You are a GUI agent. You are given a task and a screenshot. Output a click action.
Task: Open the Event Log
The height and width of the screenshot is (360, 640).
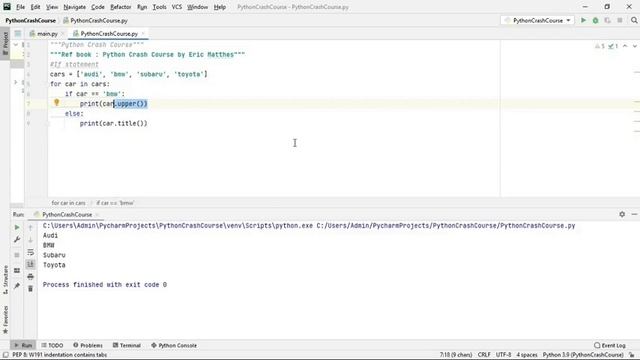[x=610, y=345]
